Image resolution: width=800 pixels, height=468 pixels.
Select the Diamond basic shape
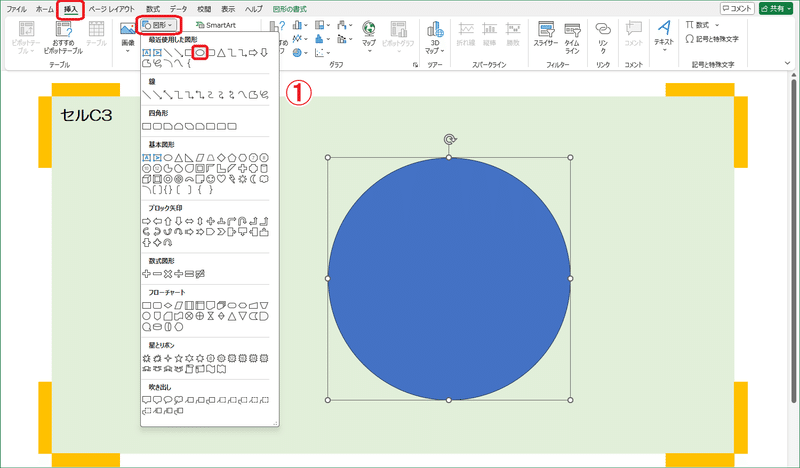[221, 158]
